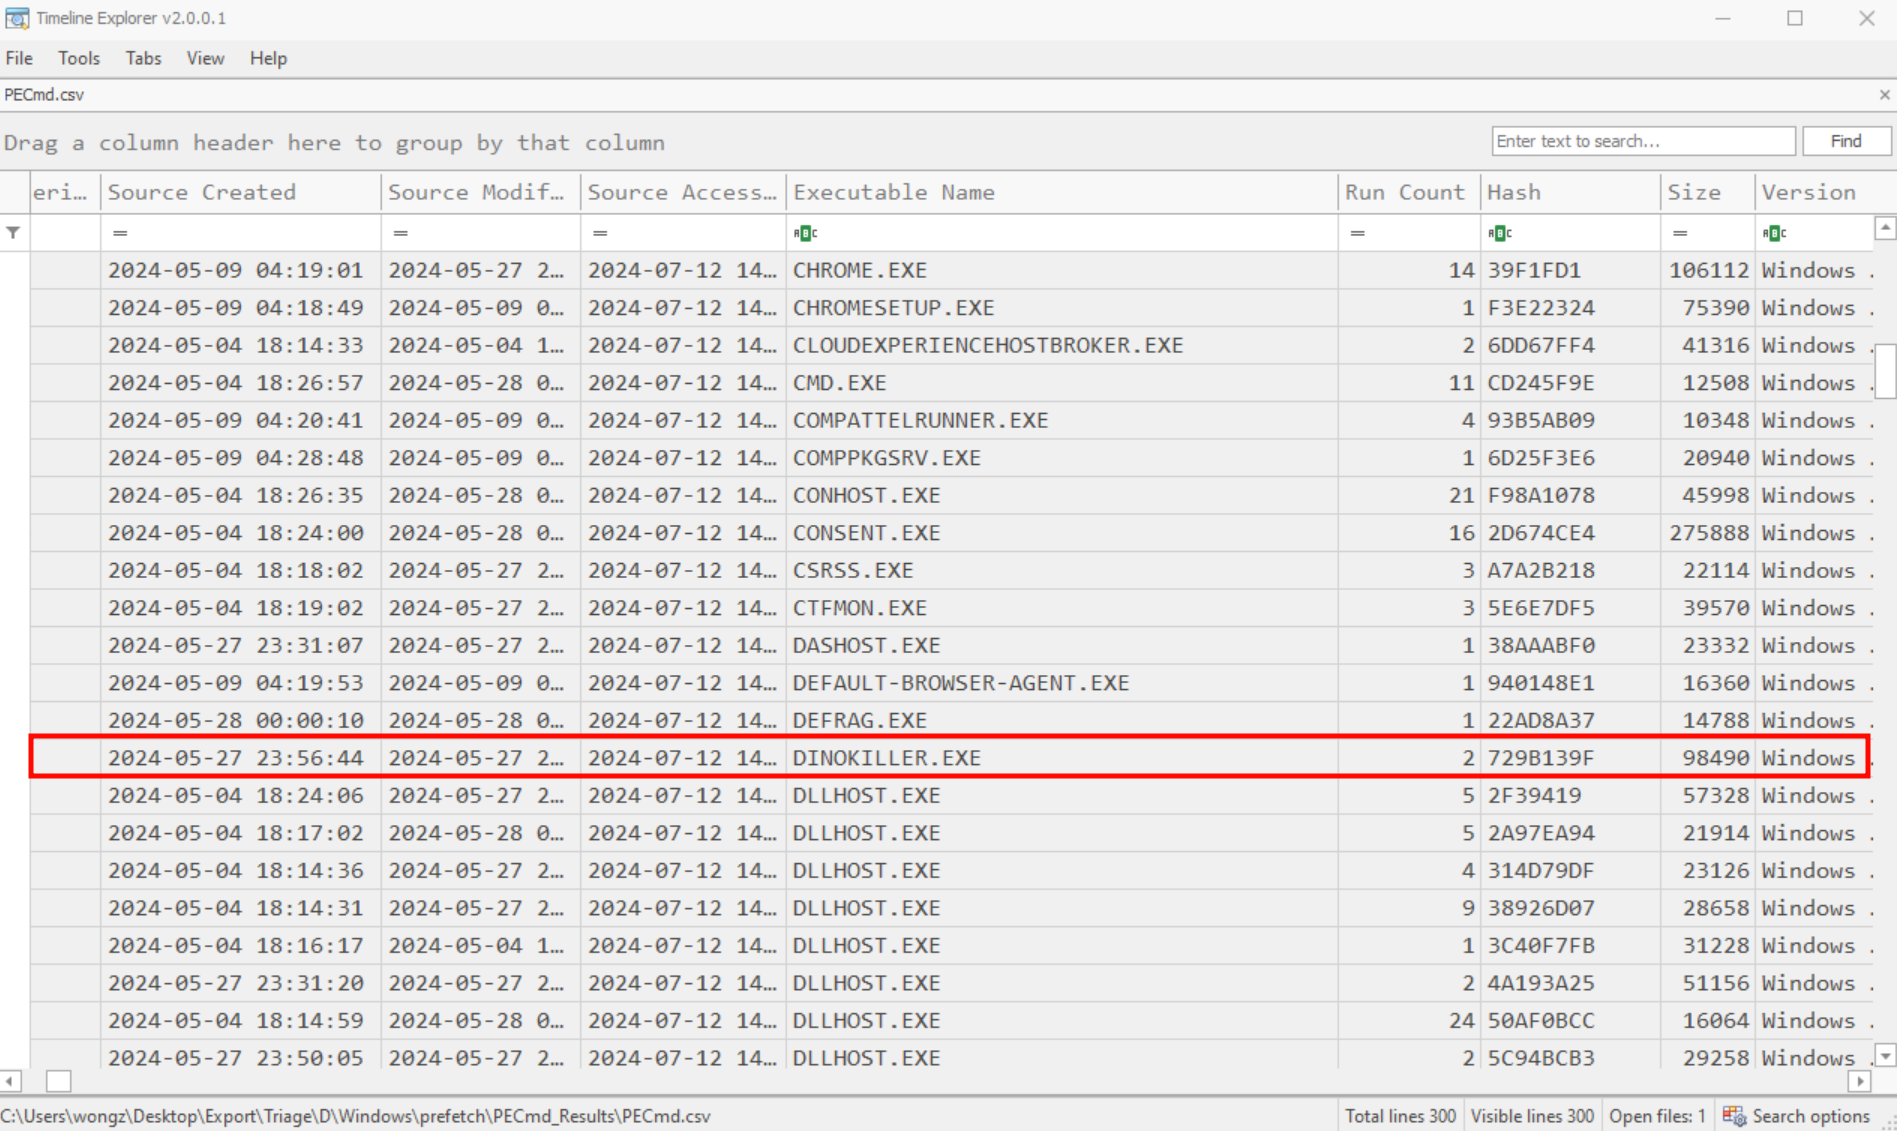The height and width of the screenshot is (1131, 1897).
Task: Open the Version column filter condition icon
Action: pyautogui.click(x=1774, y=233)
